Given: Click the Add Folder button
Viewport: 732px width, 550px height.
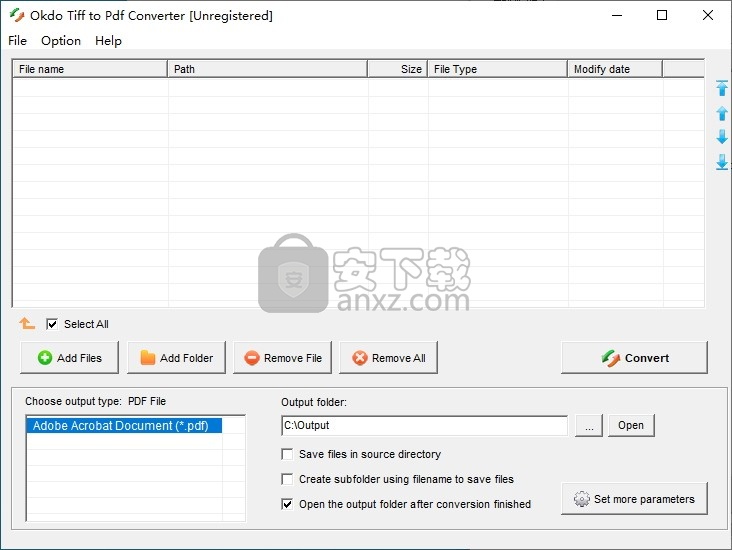Looking at the screenshot, I should coord(176,358).
